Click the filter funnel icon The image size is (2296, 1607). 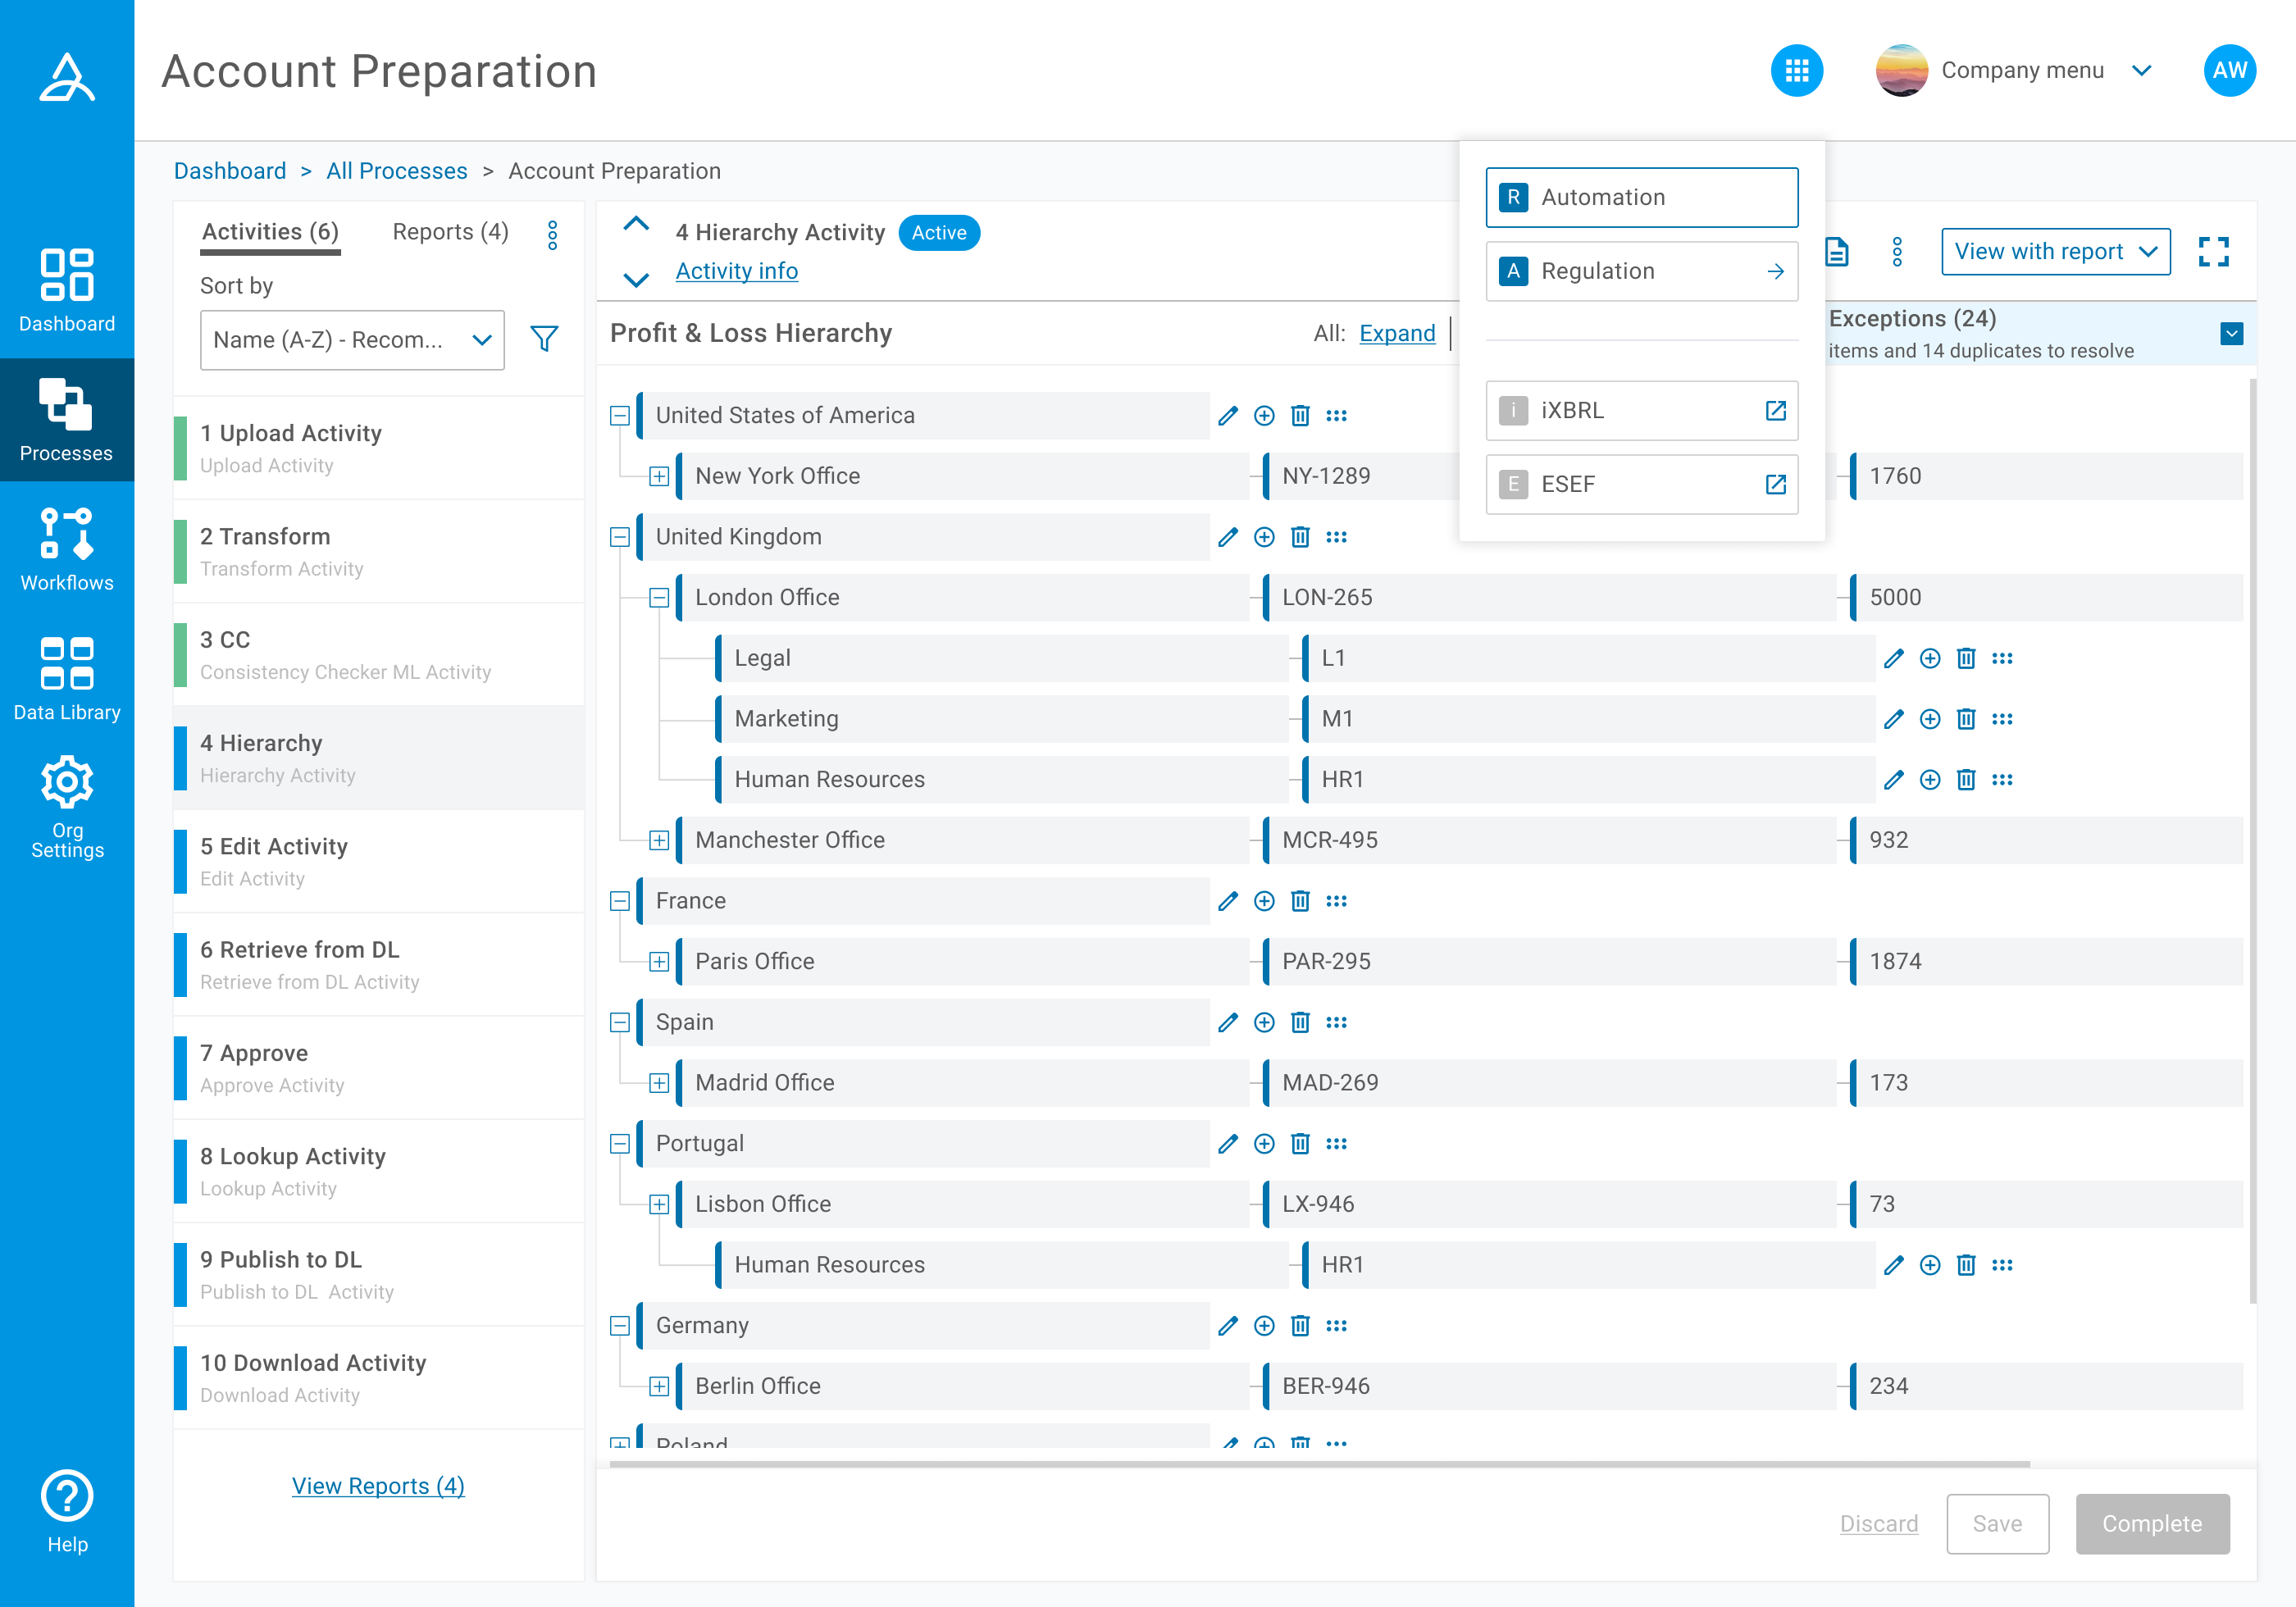(x=544, y=339)
